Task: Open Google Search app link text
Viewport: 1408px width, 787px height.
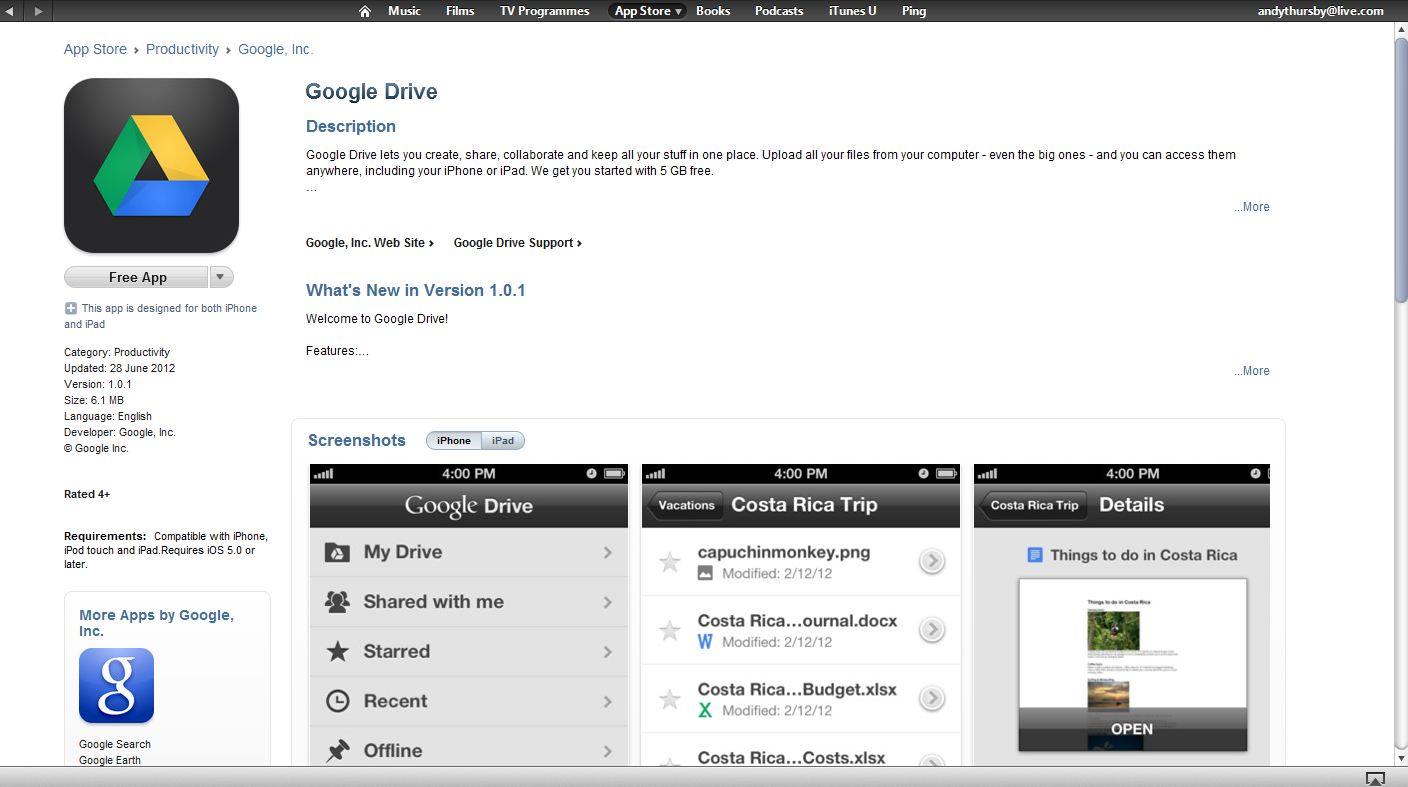Action: point(115,744)
